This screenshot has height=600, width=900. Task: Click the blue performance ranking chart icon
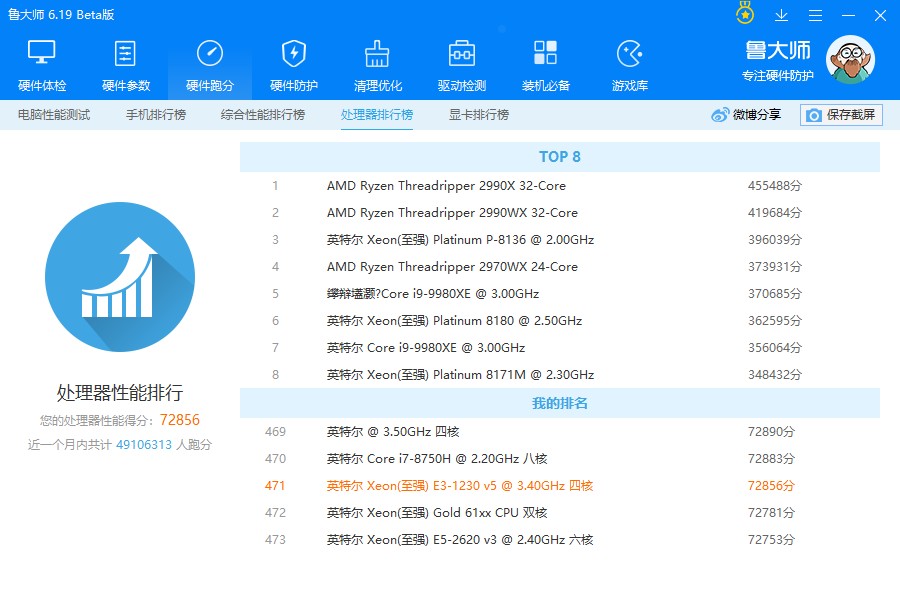pos(120,277)
